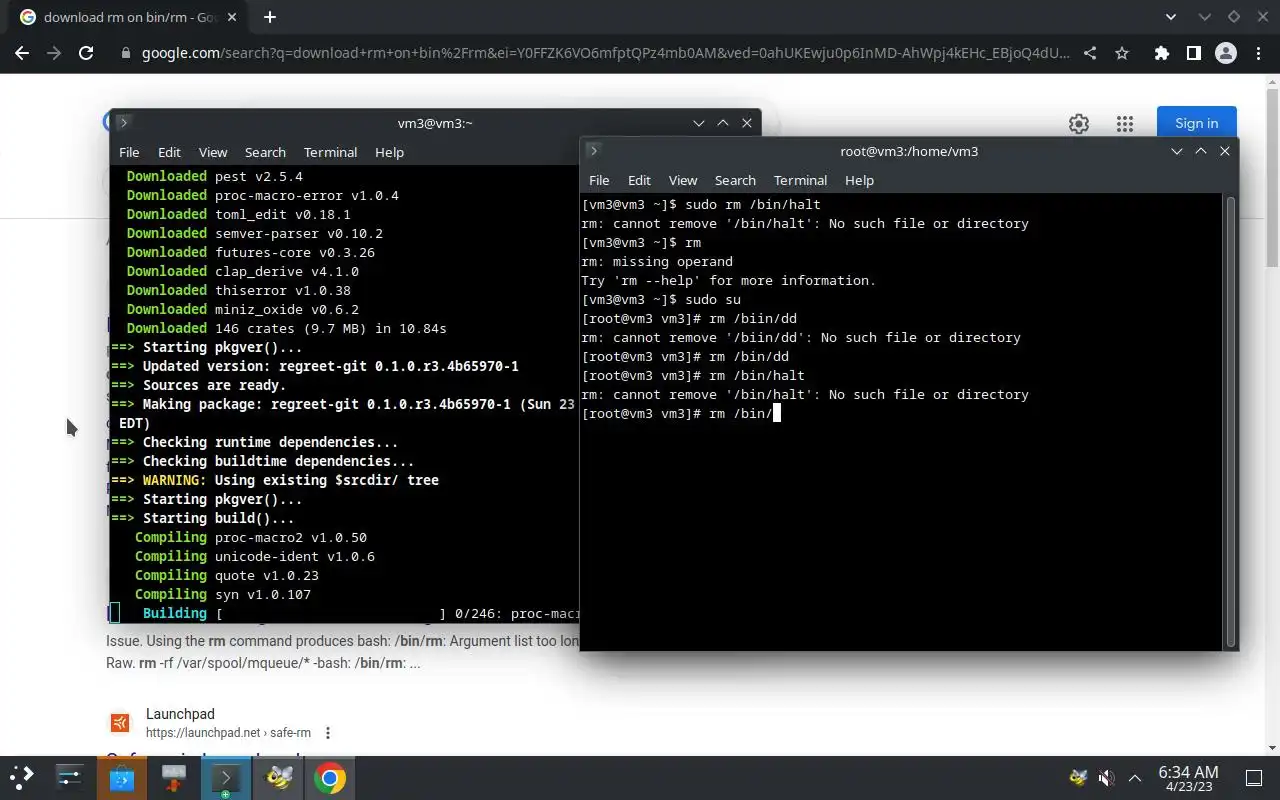Toggle Chrome side panel

[1193, 53]
